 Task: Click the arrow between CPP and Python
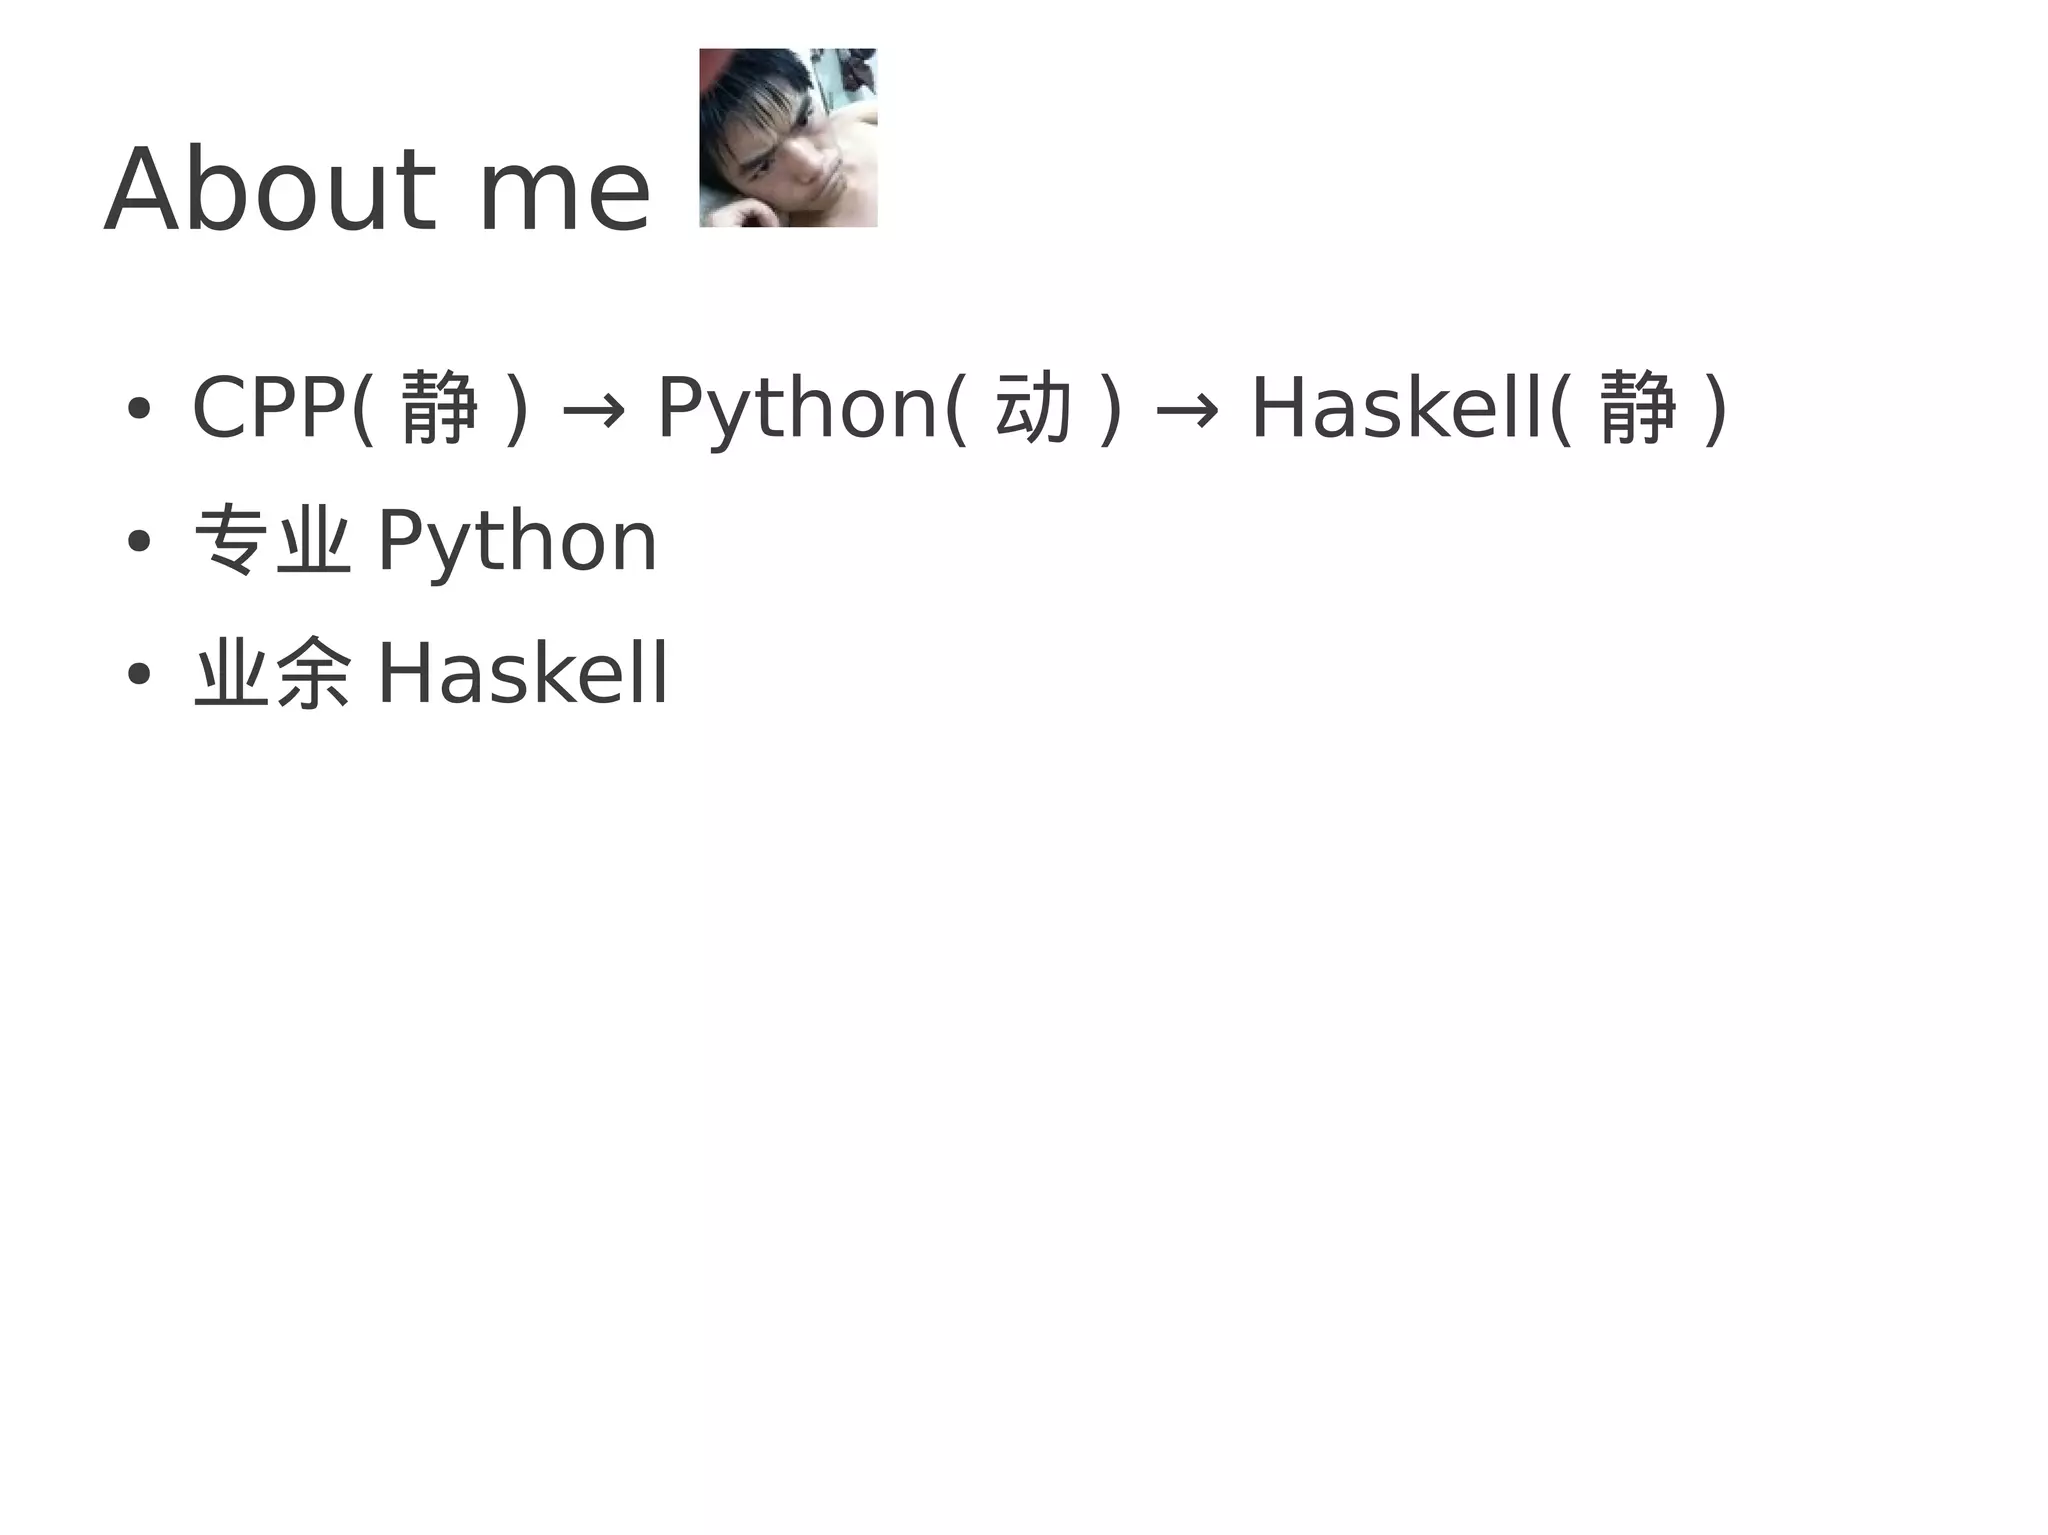tap(594, 410)
